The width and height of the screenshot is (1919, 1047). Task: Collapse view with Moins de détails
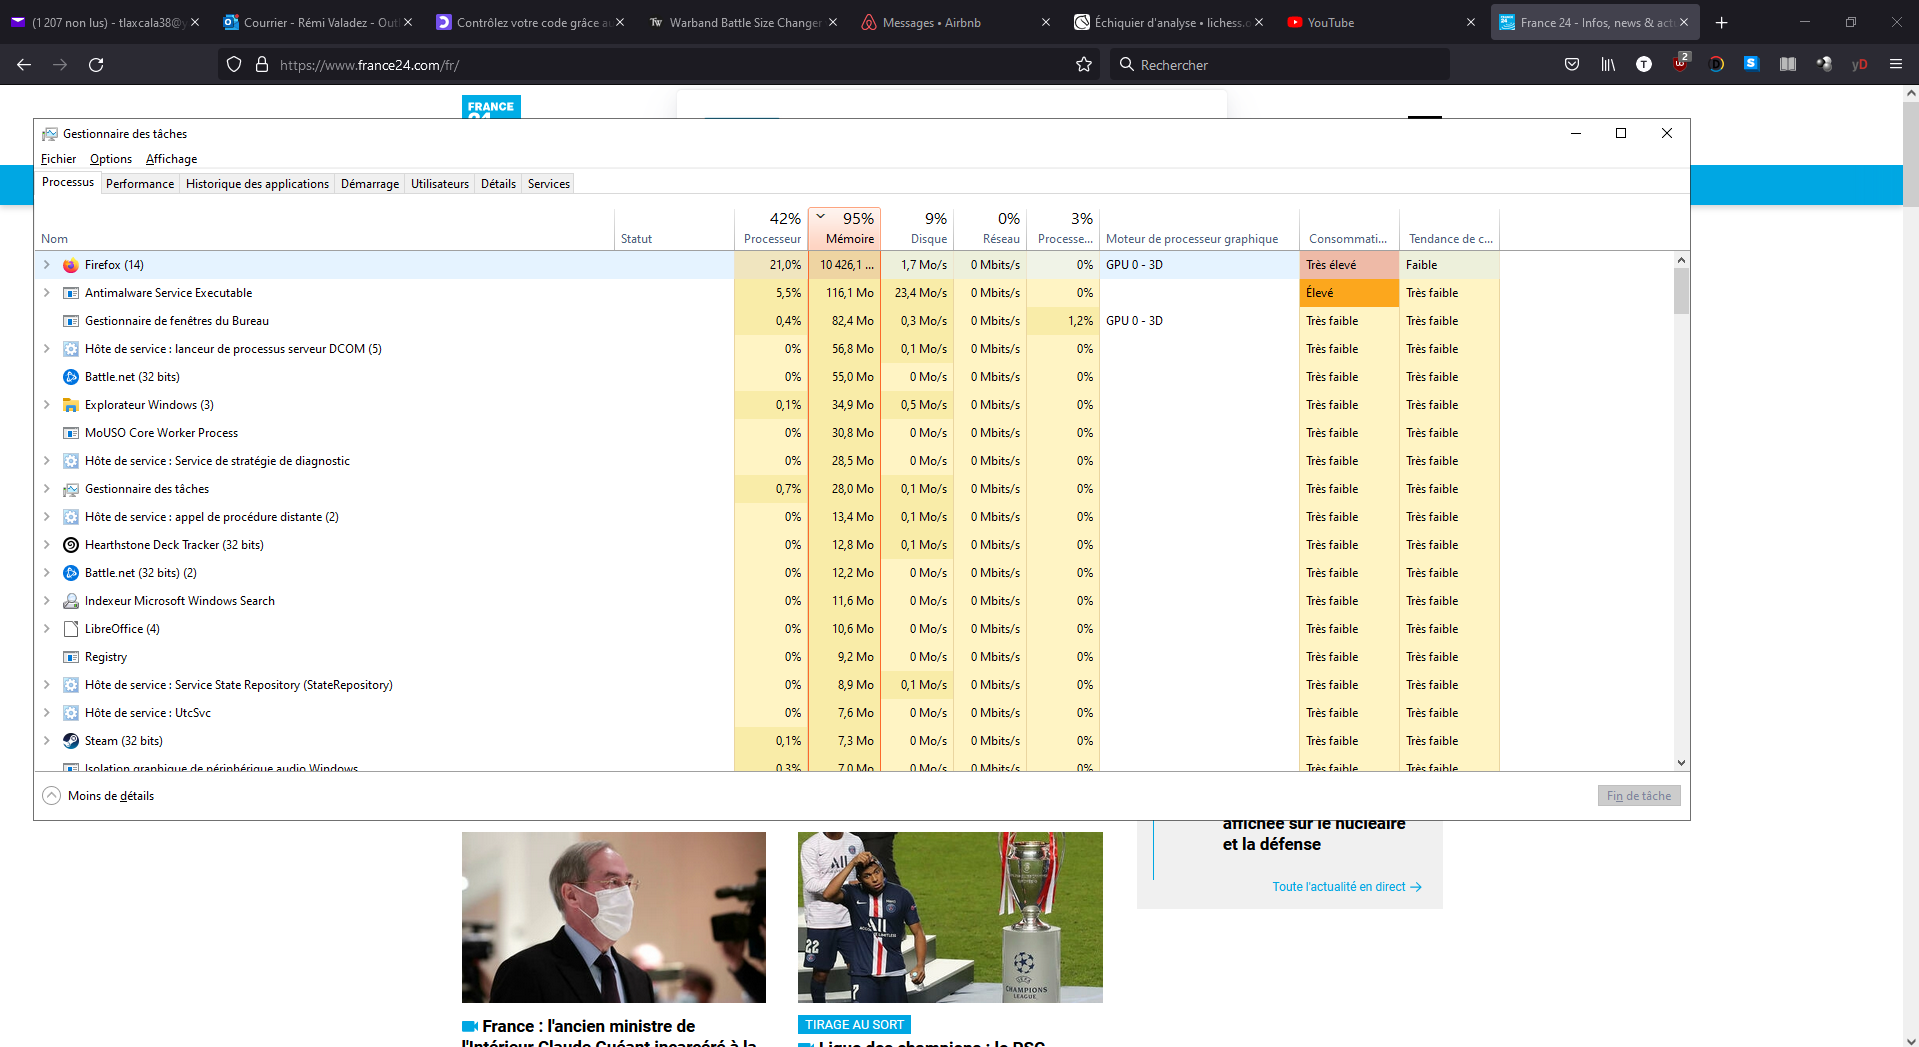tap(98, 796)
